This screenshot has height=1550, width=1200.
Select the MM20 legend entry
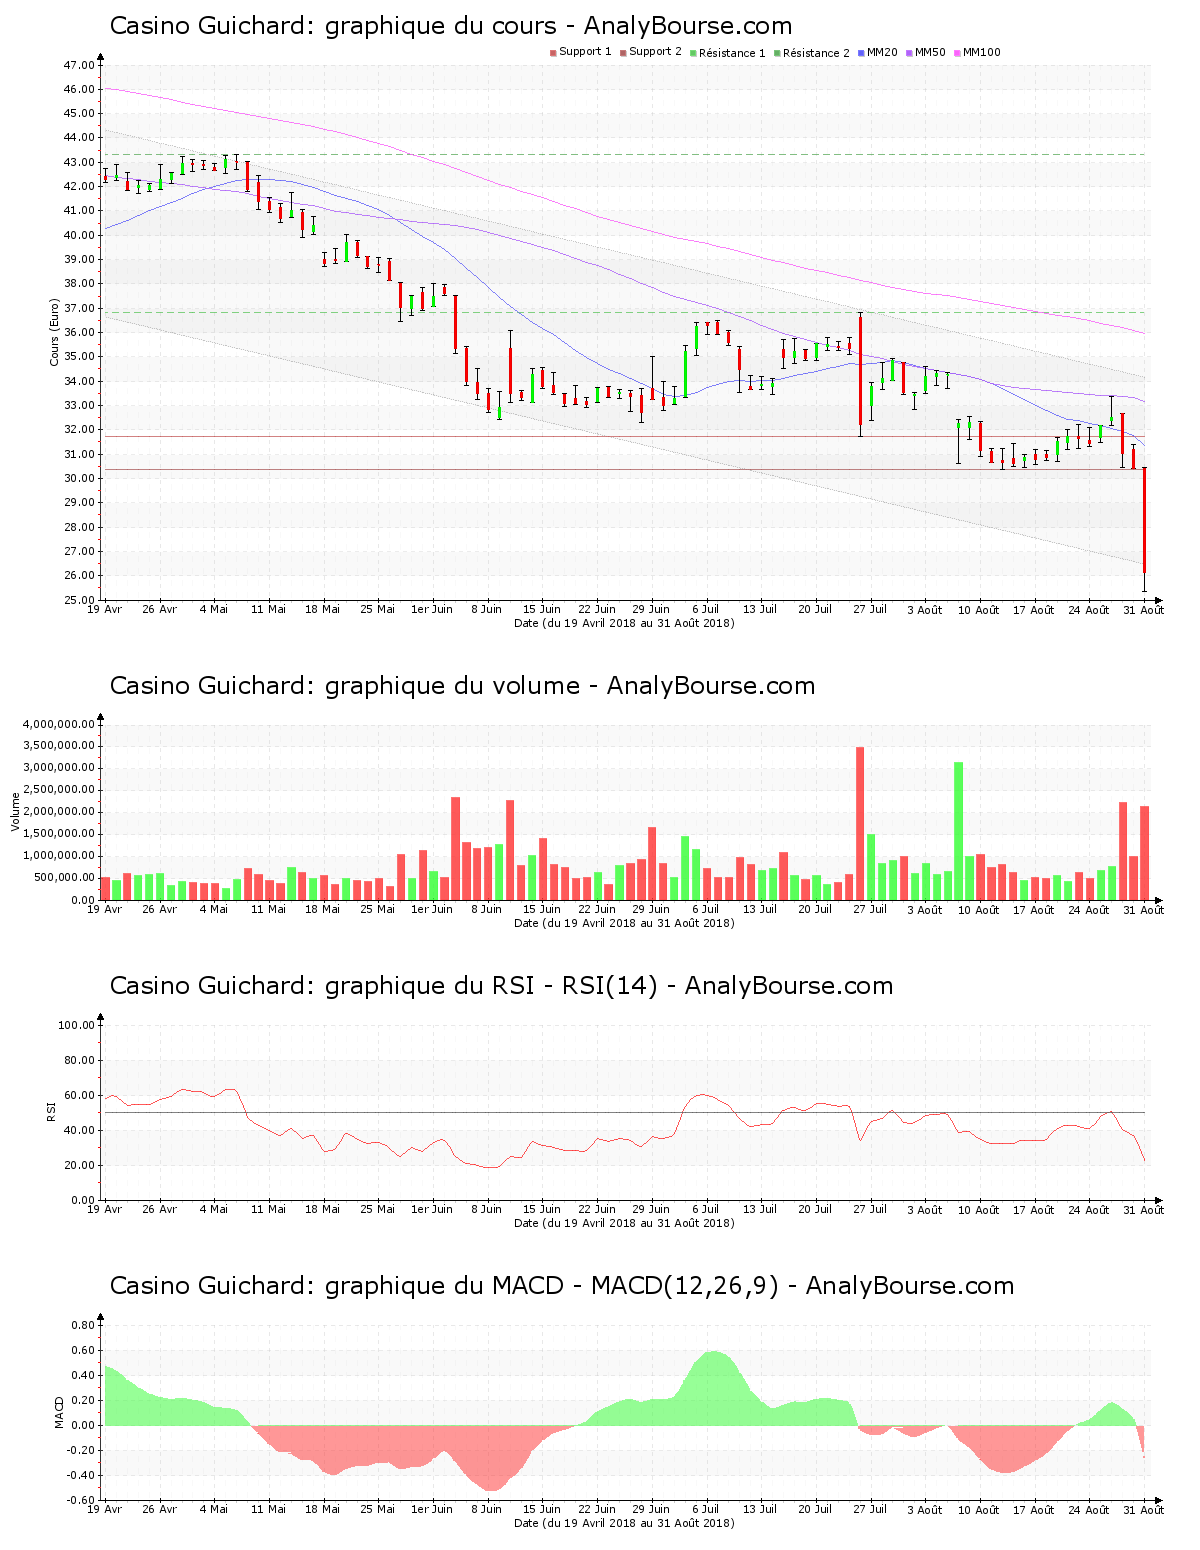point(878,52)
